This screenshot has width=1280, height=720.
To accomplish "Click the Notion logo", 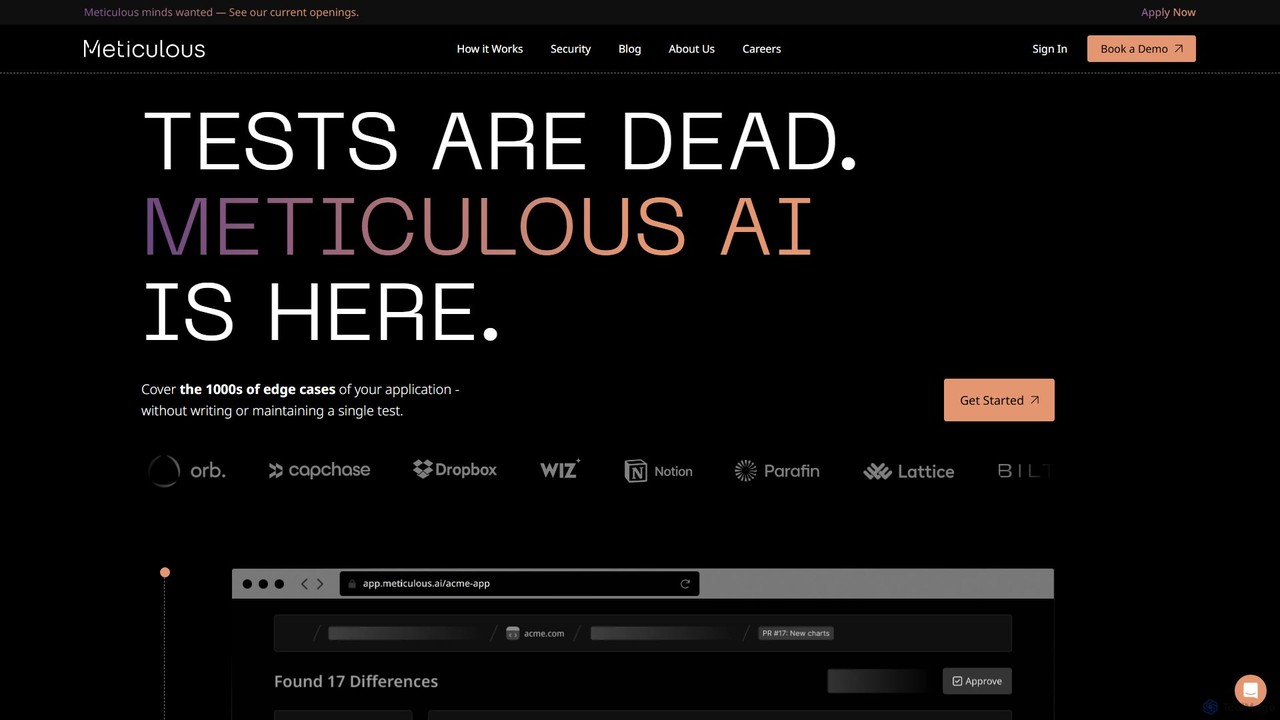I will (x=658, y=471).
